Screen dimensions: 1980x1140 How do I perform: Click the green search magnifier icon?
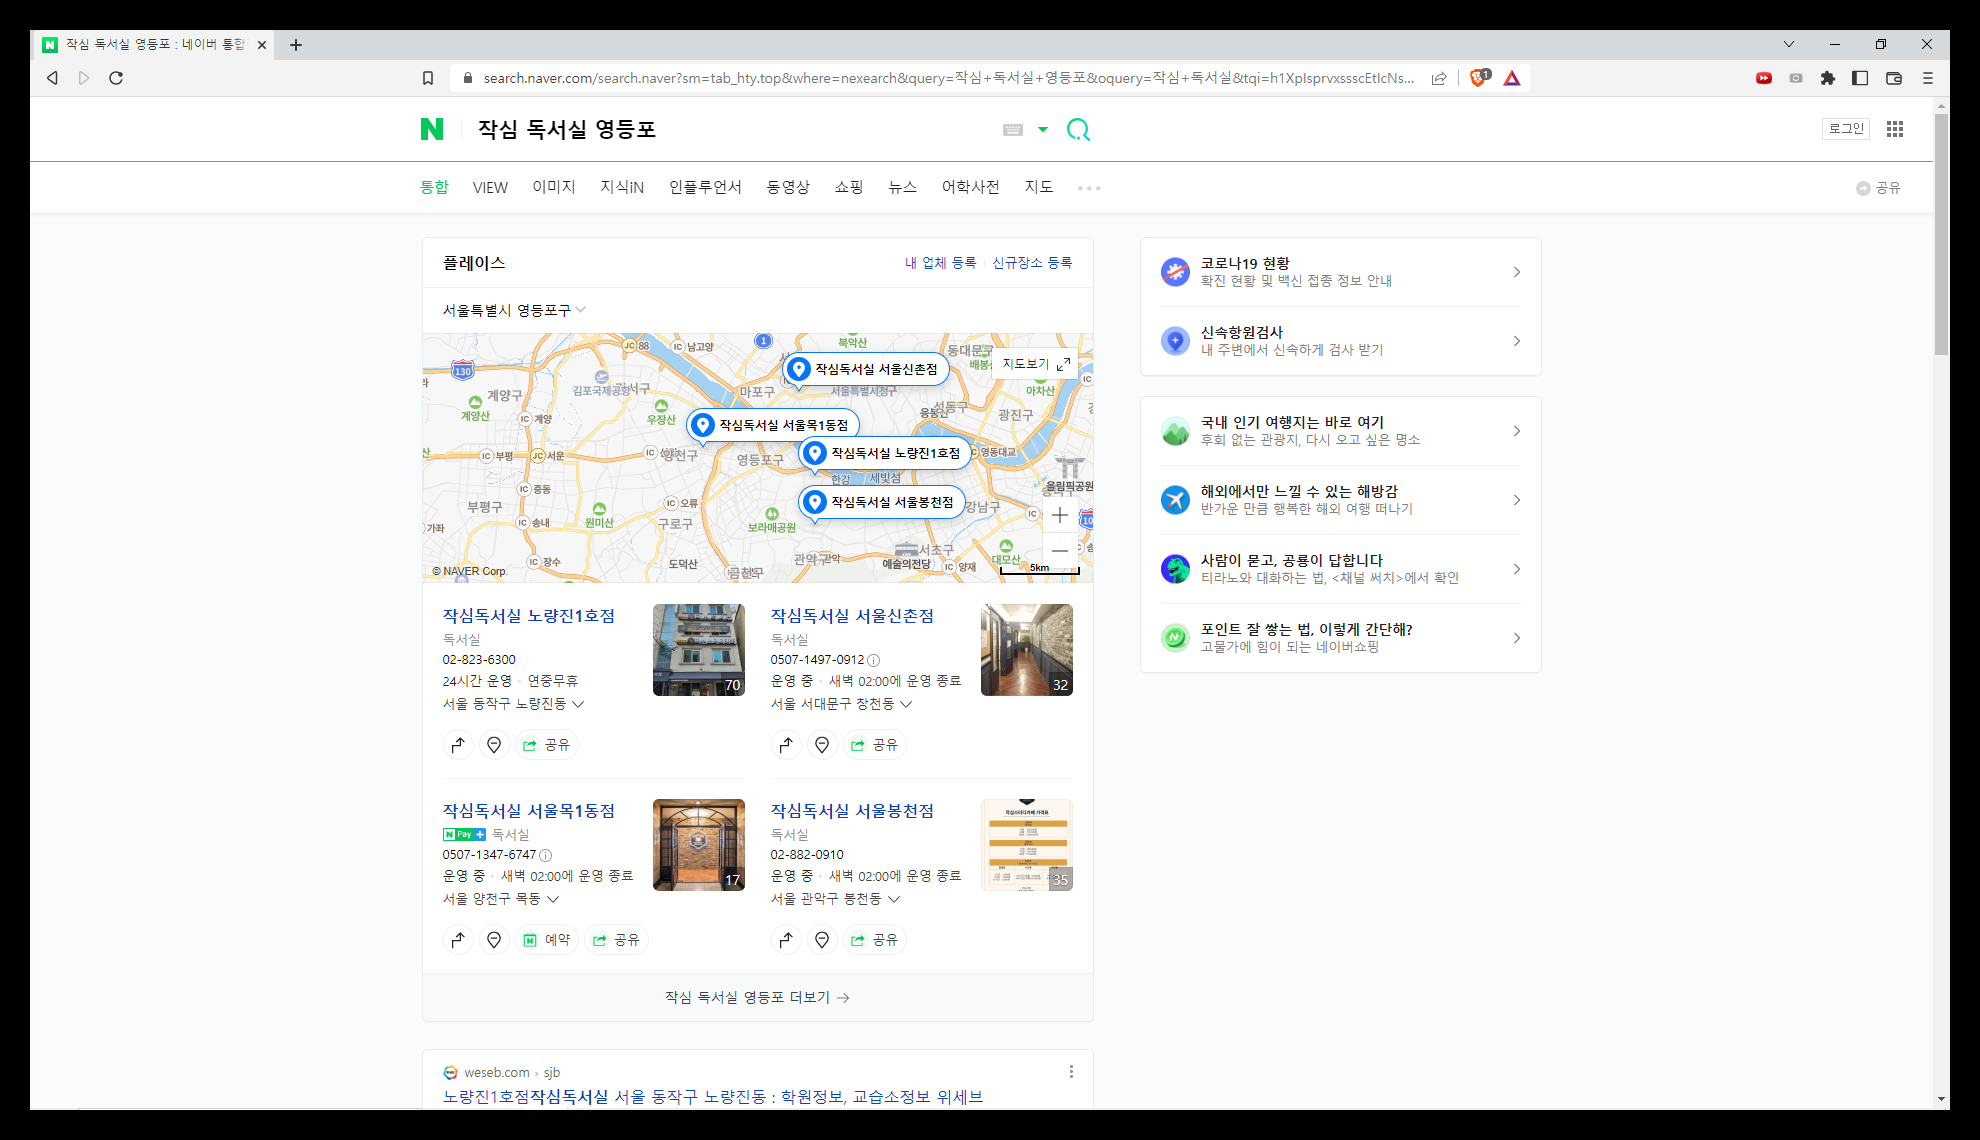pyautogui.click(x=1078, y=129)
